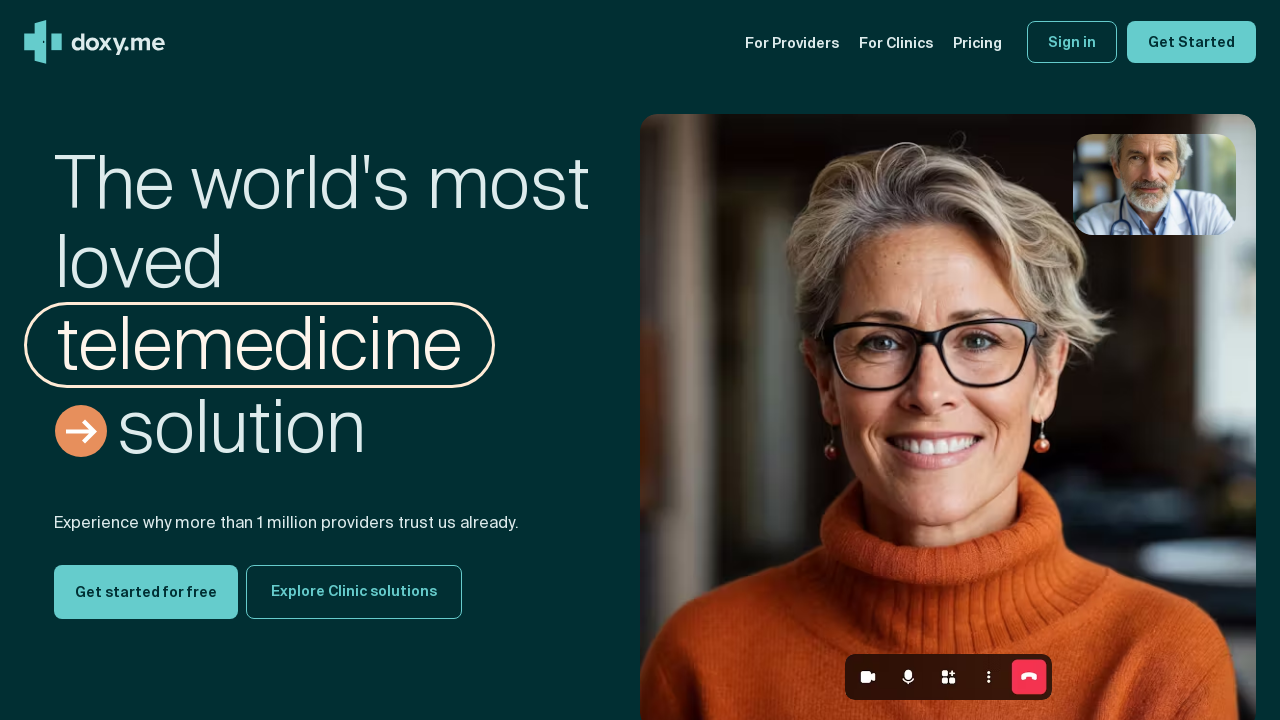Click Get started for free button

click(x=146, y=592)
